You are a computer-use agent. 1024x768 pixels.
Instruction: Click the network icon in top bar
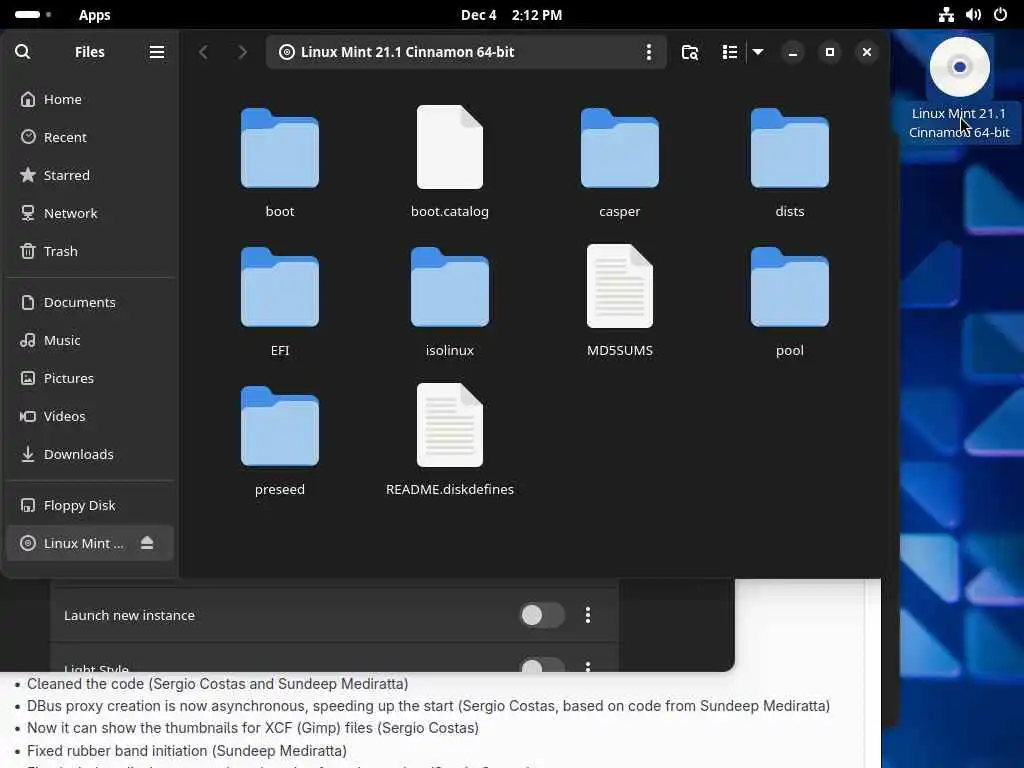tap(946, 14)
